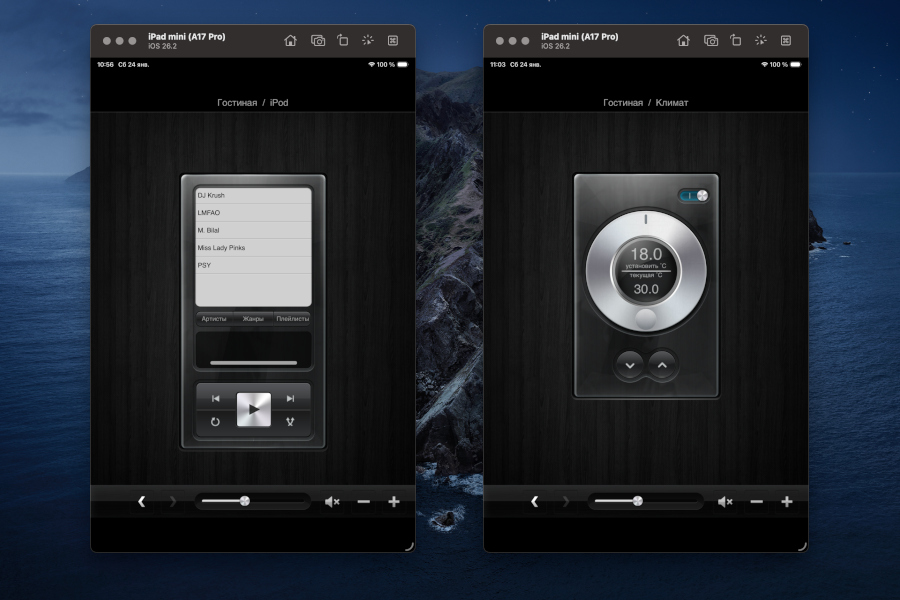
Task: Select M. Bilal in the artist list
Action: pyautogui.click(x=253, y=230)
